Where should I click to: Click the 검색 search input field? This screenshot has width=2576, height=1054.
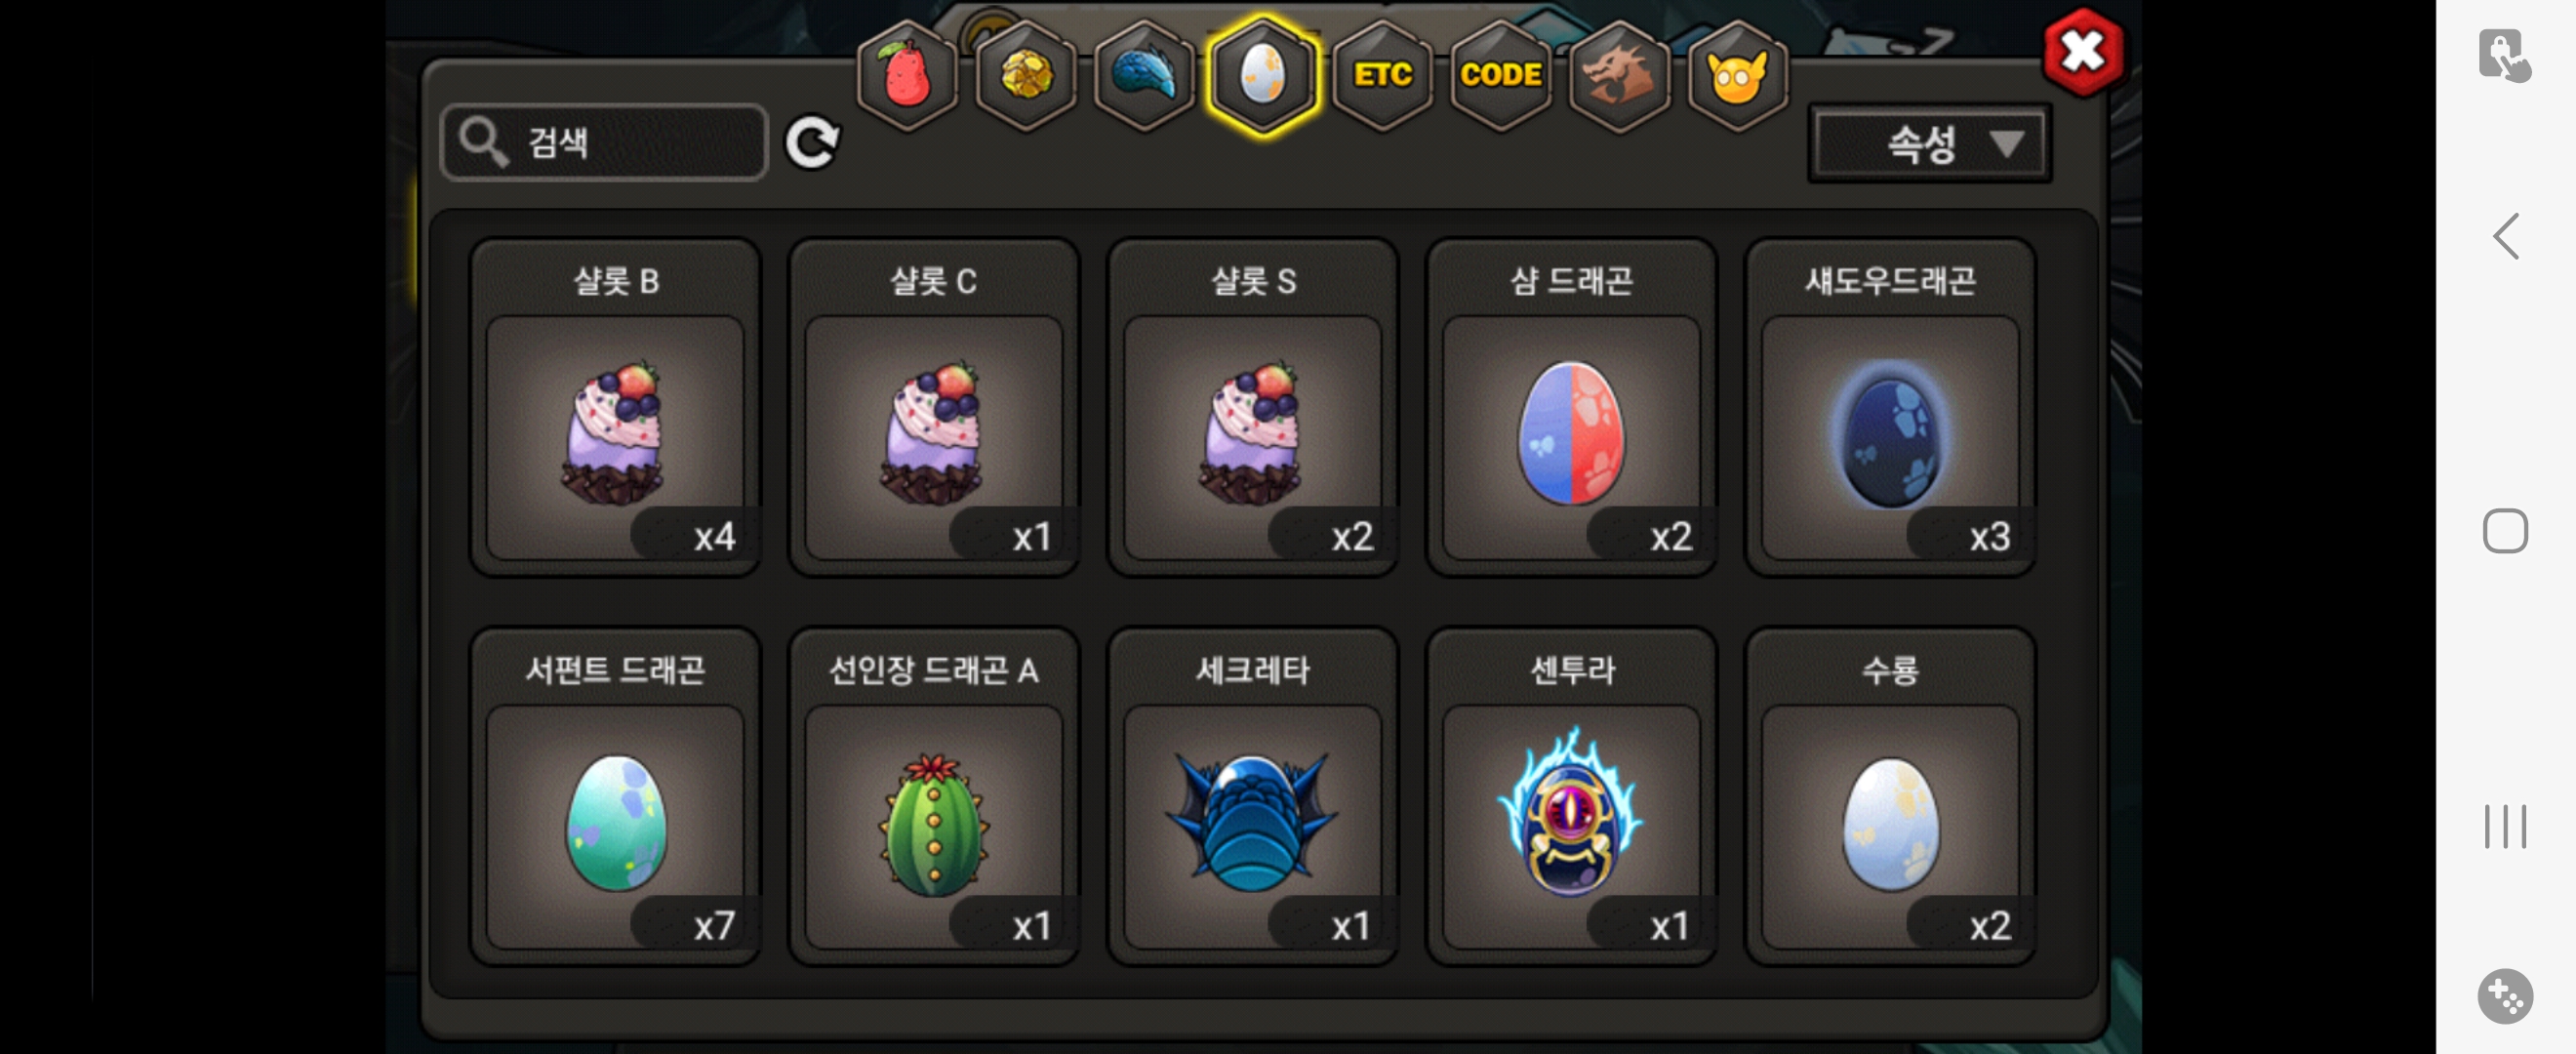tap(604, 143)
